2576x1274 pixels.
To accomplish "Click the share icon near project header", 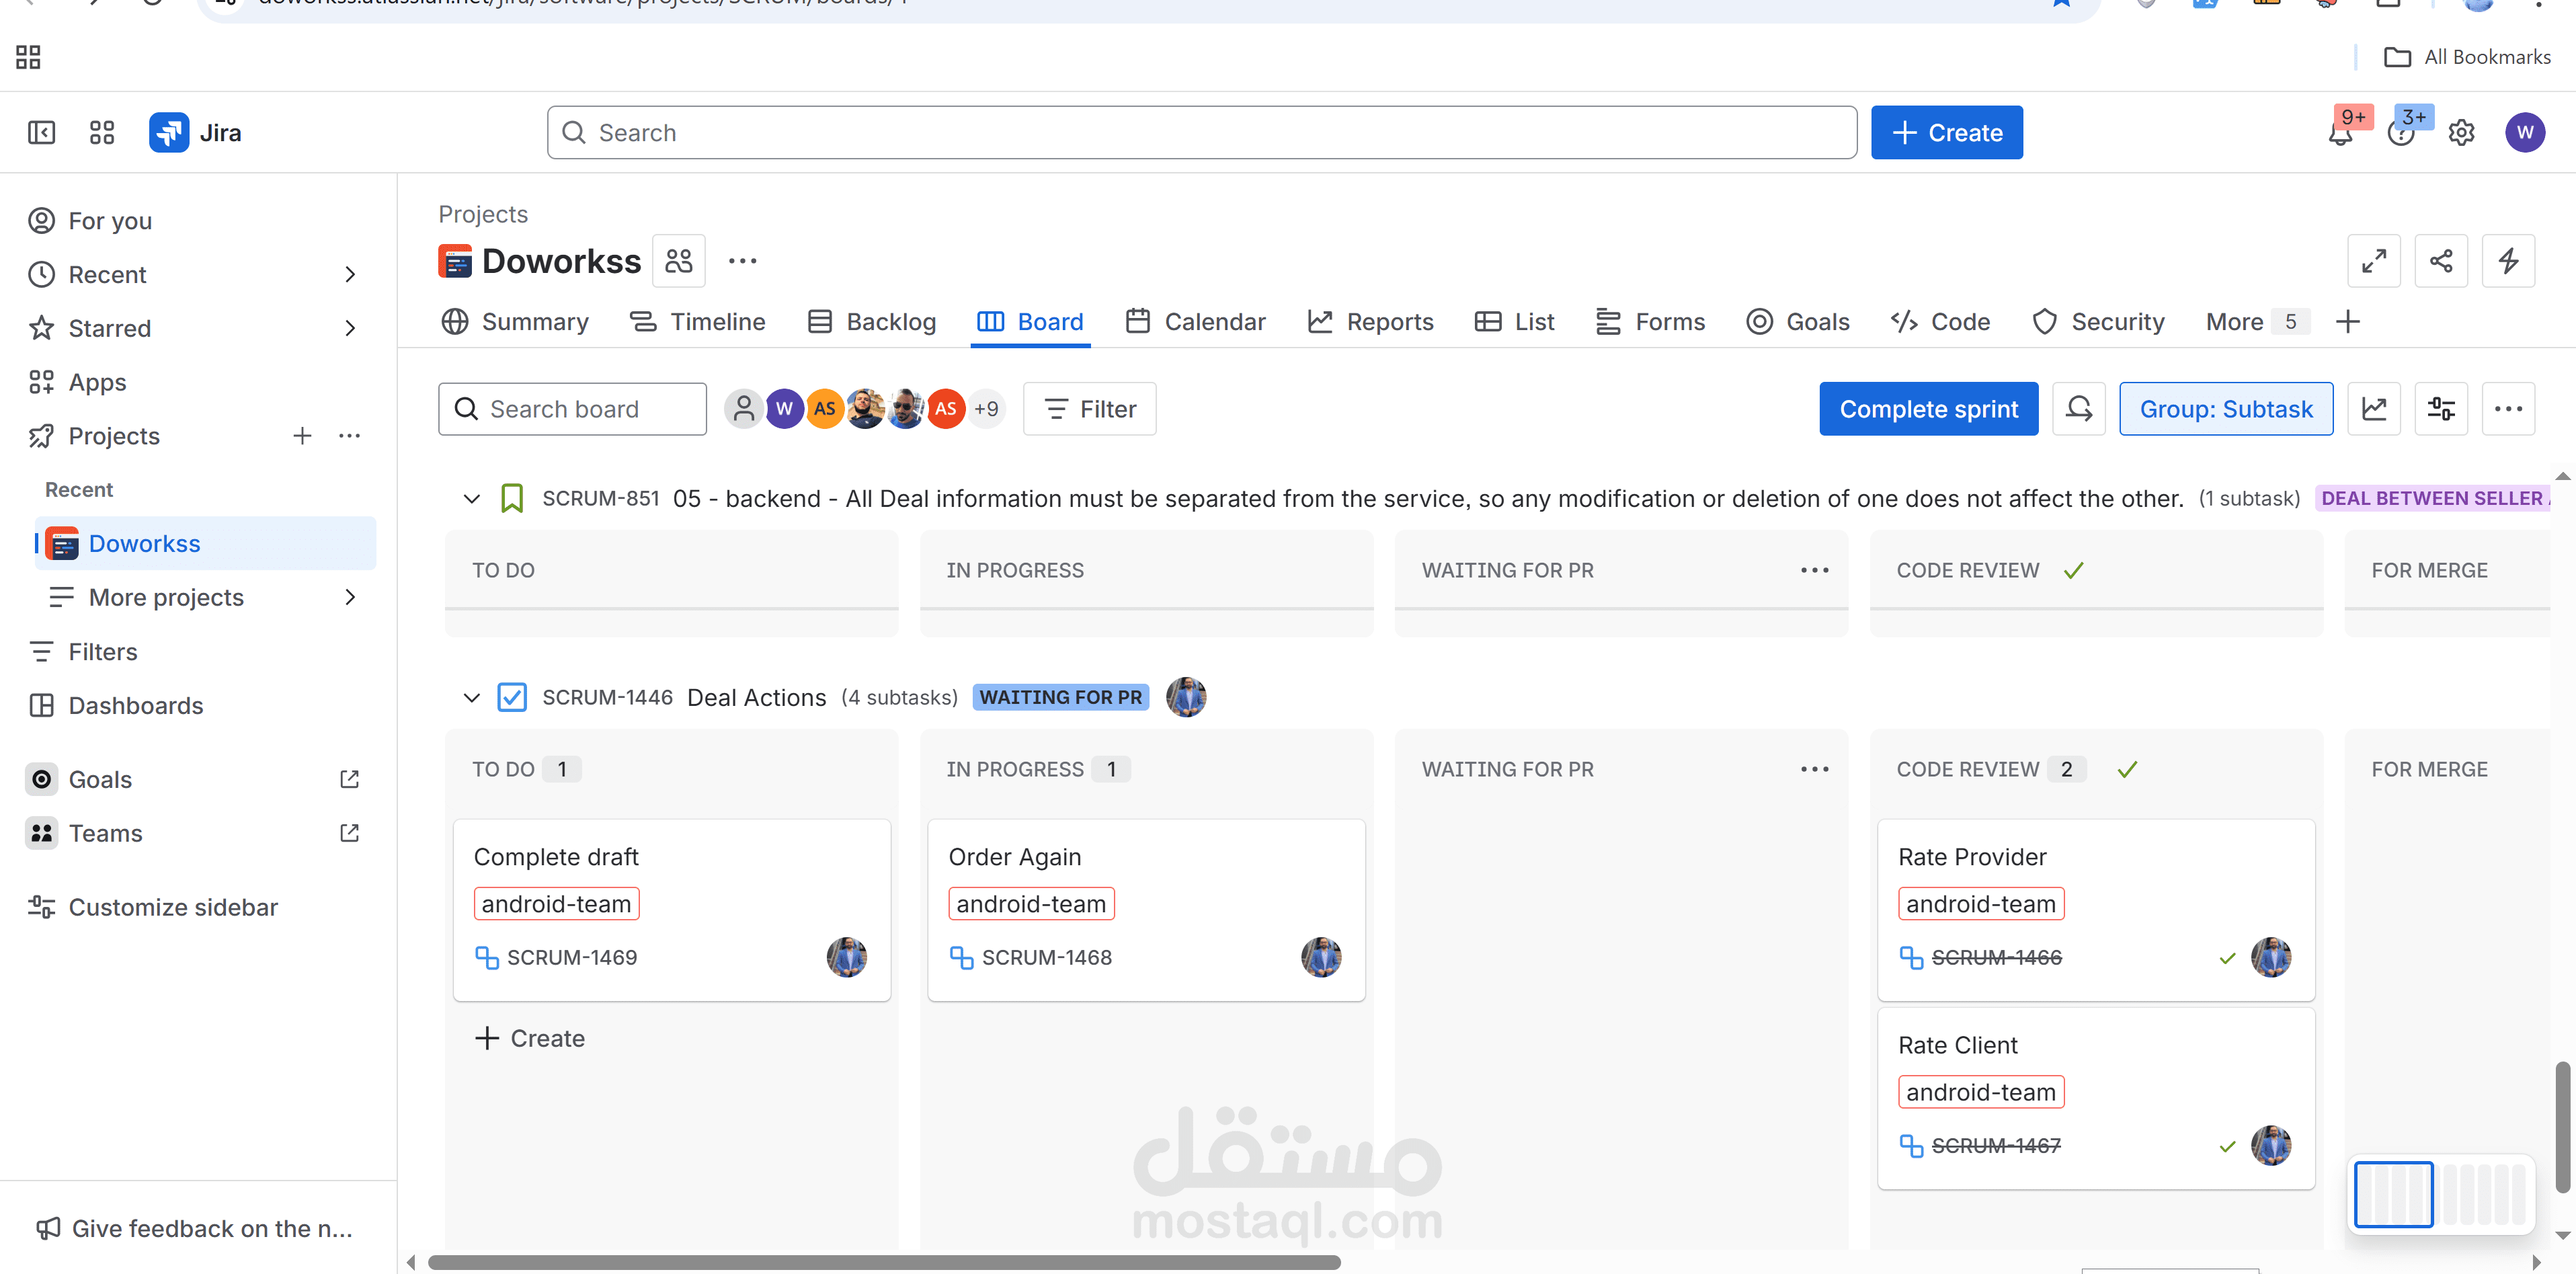I will point(2440,261).
